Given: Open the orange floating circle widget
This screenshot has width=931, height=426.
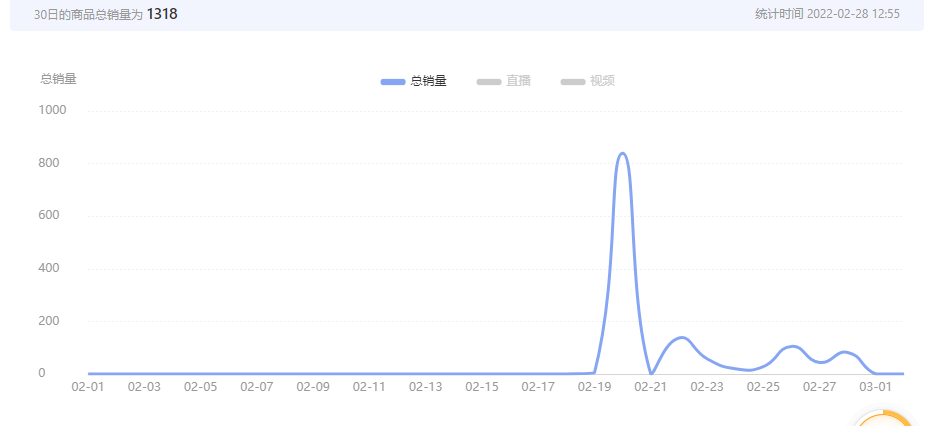Looking at the screenshot, I should (x=883, y=418).
